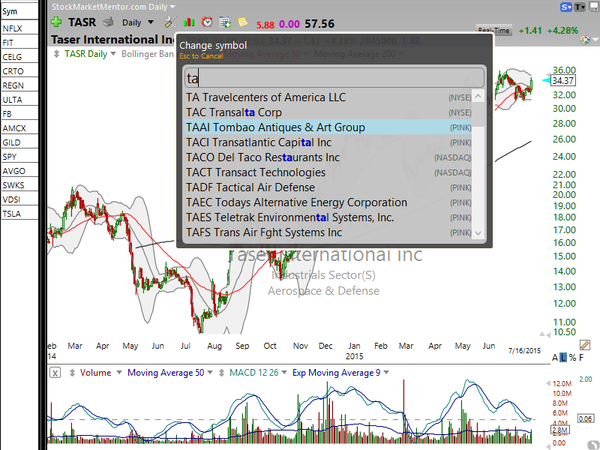Select FB in the watchlist
The width and height of the screenshot is (600, 450).
(19, 114)
